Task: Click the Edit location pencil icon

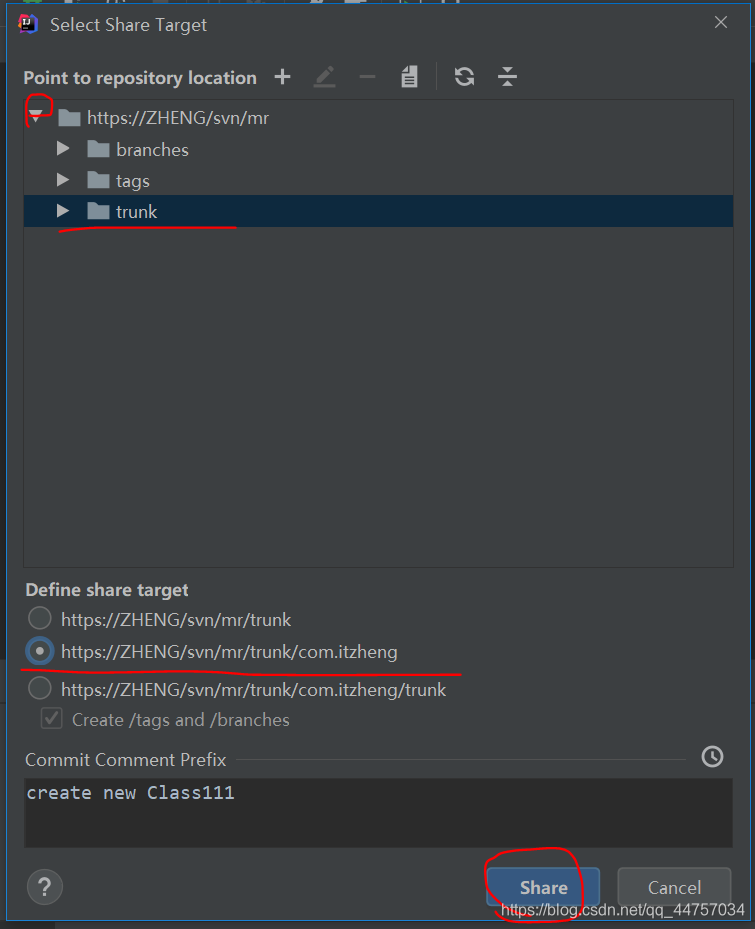Action: [324, 77]
